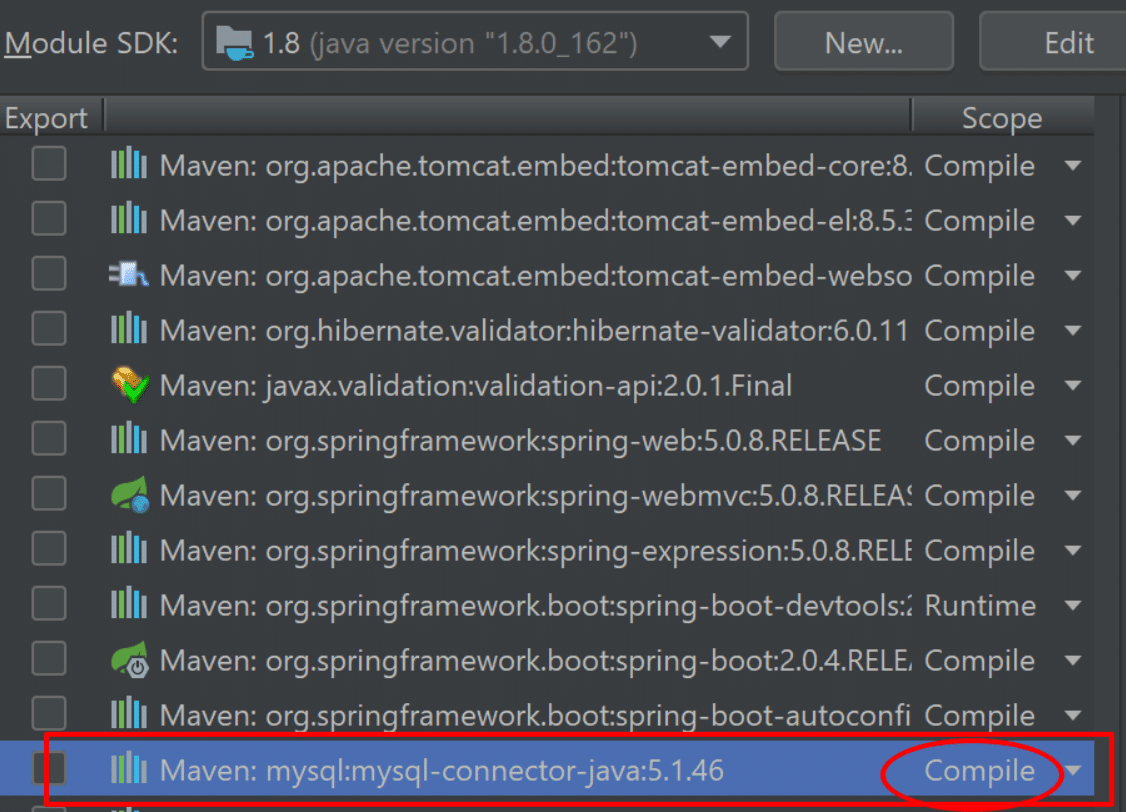Open the Module SDK dropdown
The image size is (1126, 812).
tap(475, 42)
